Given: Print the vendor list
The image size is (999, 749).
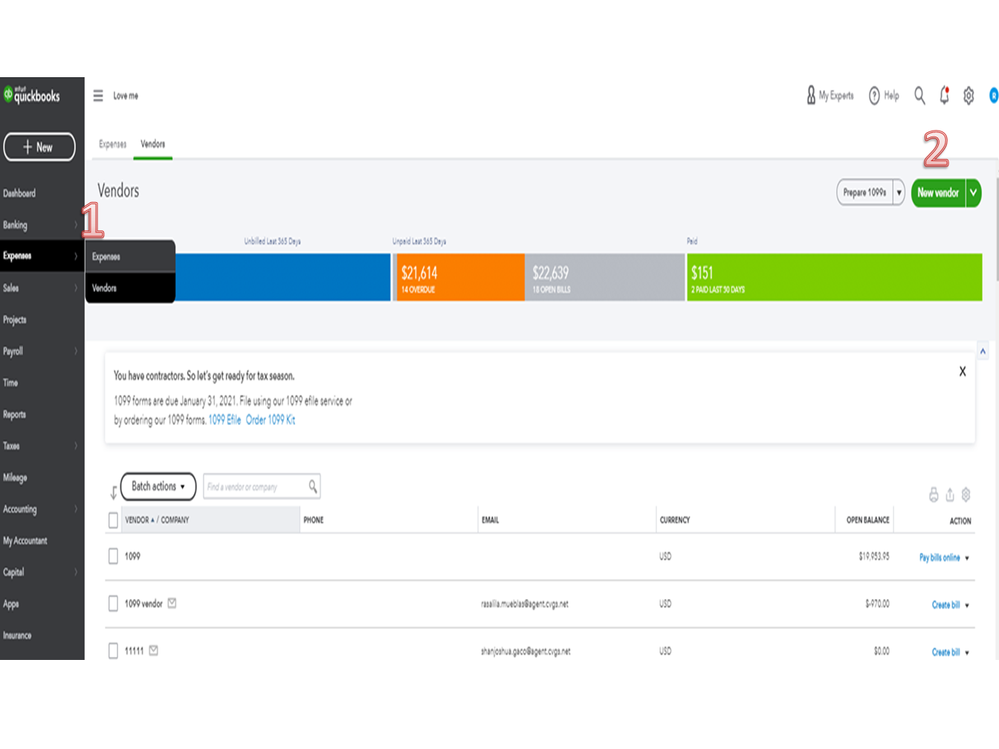Looking at the screenshot, I should (934, 495).
